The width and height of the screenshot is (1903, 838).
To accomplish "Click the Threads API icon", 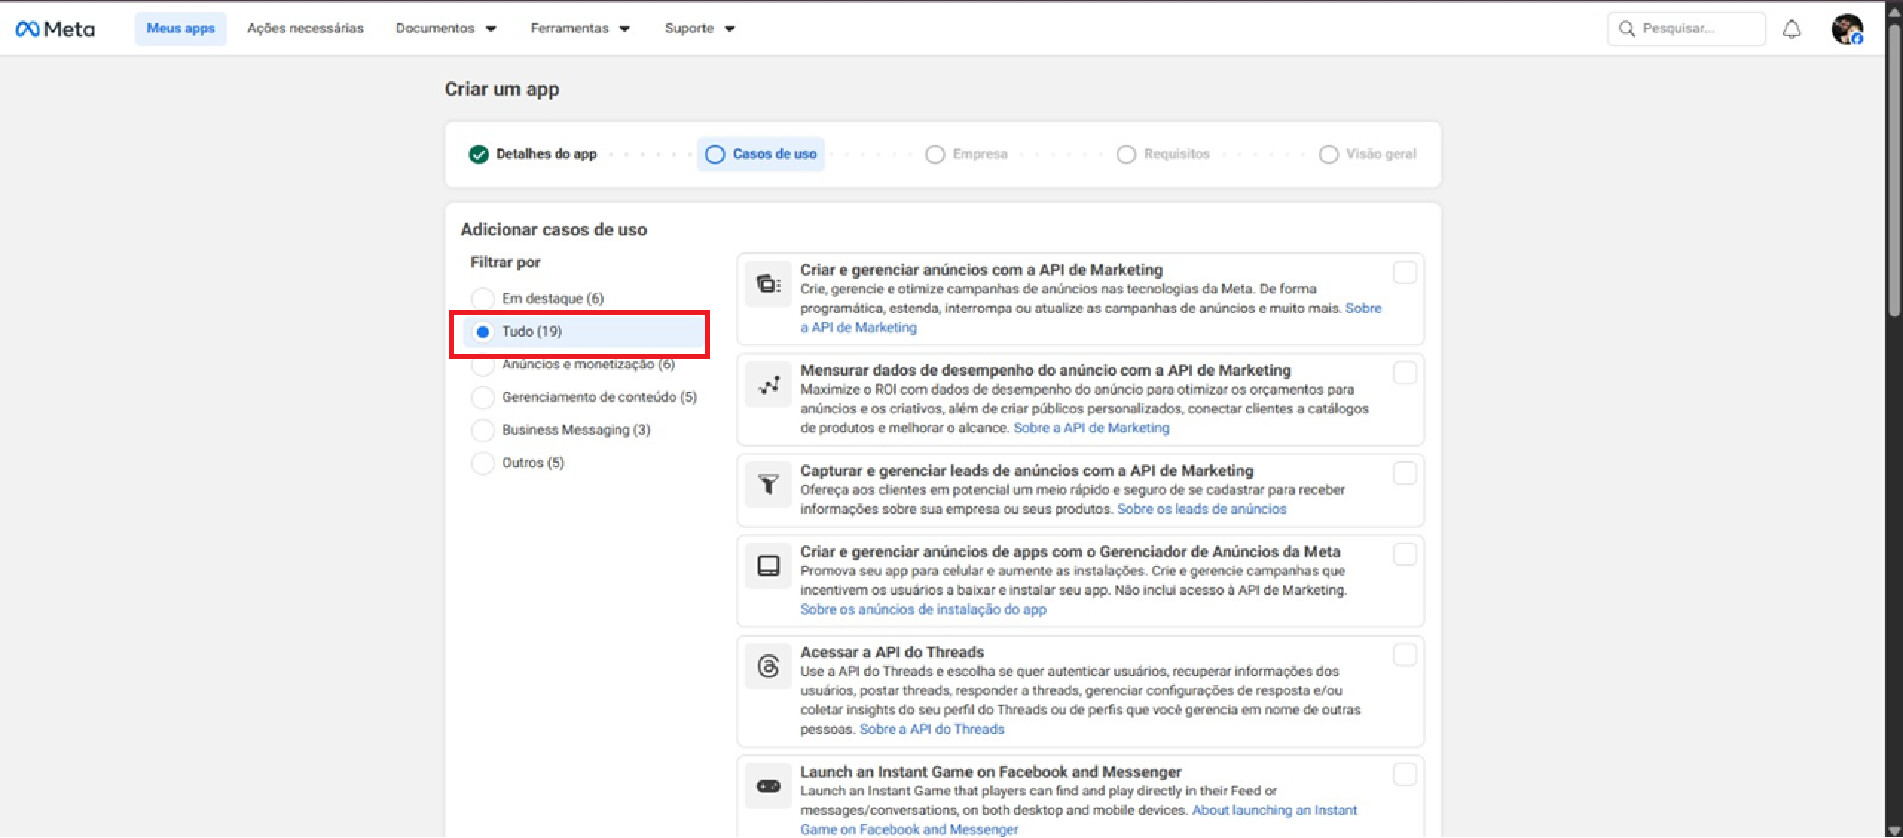I will coord(768,666).
